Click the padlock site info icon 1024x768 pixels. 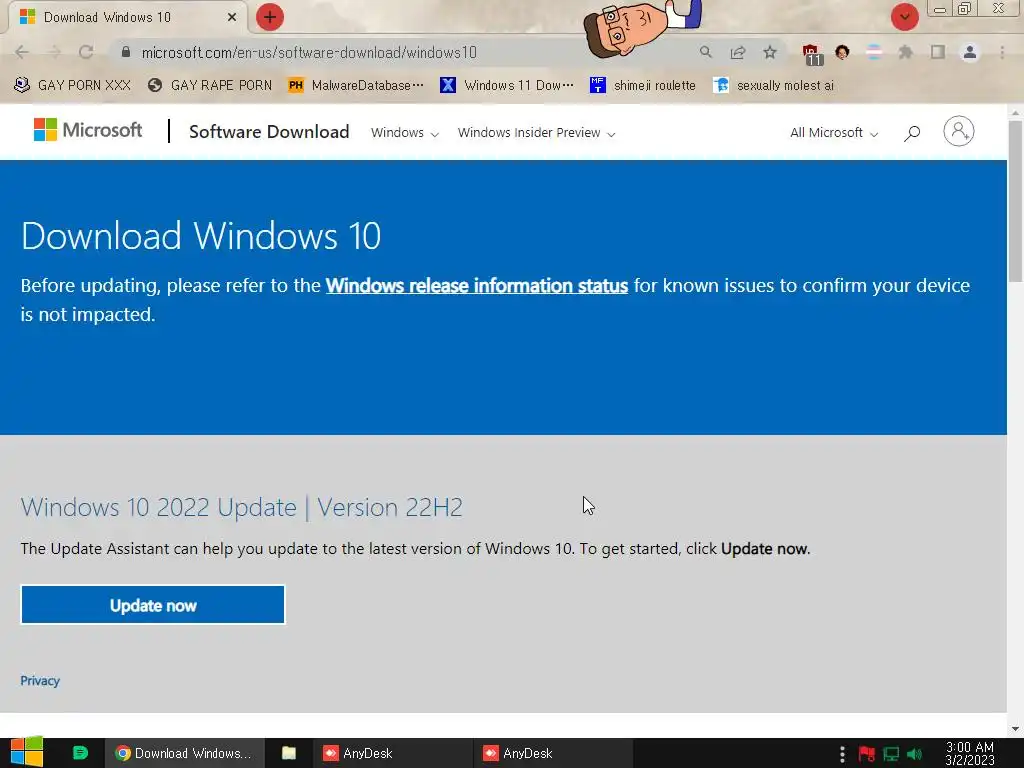(126, 52)
